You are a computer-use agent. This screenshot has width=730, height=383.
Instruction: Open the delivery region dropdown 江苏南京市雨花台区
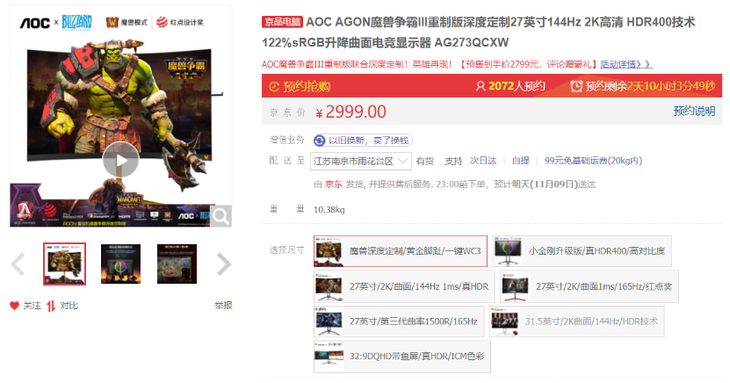click(x=361, y=161)
